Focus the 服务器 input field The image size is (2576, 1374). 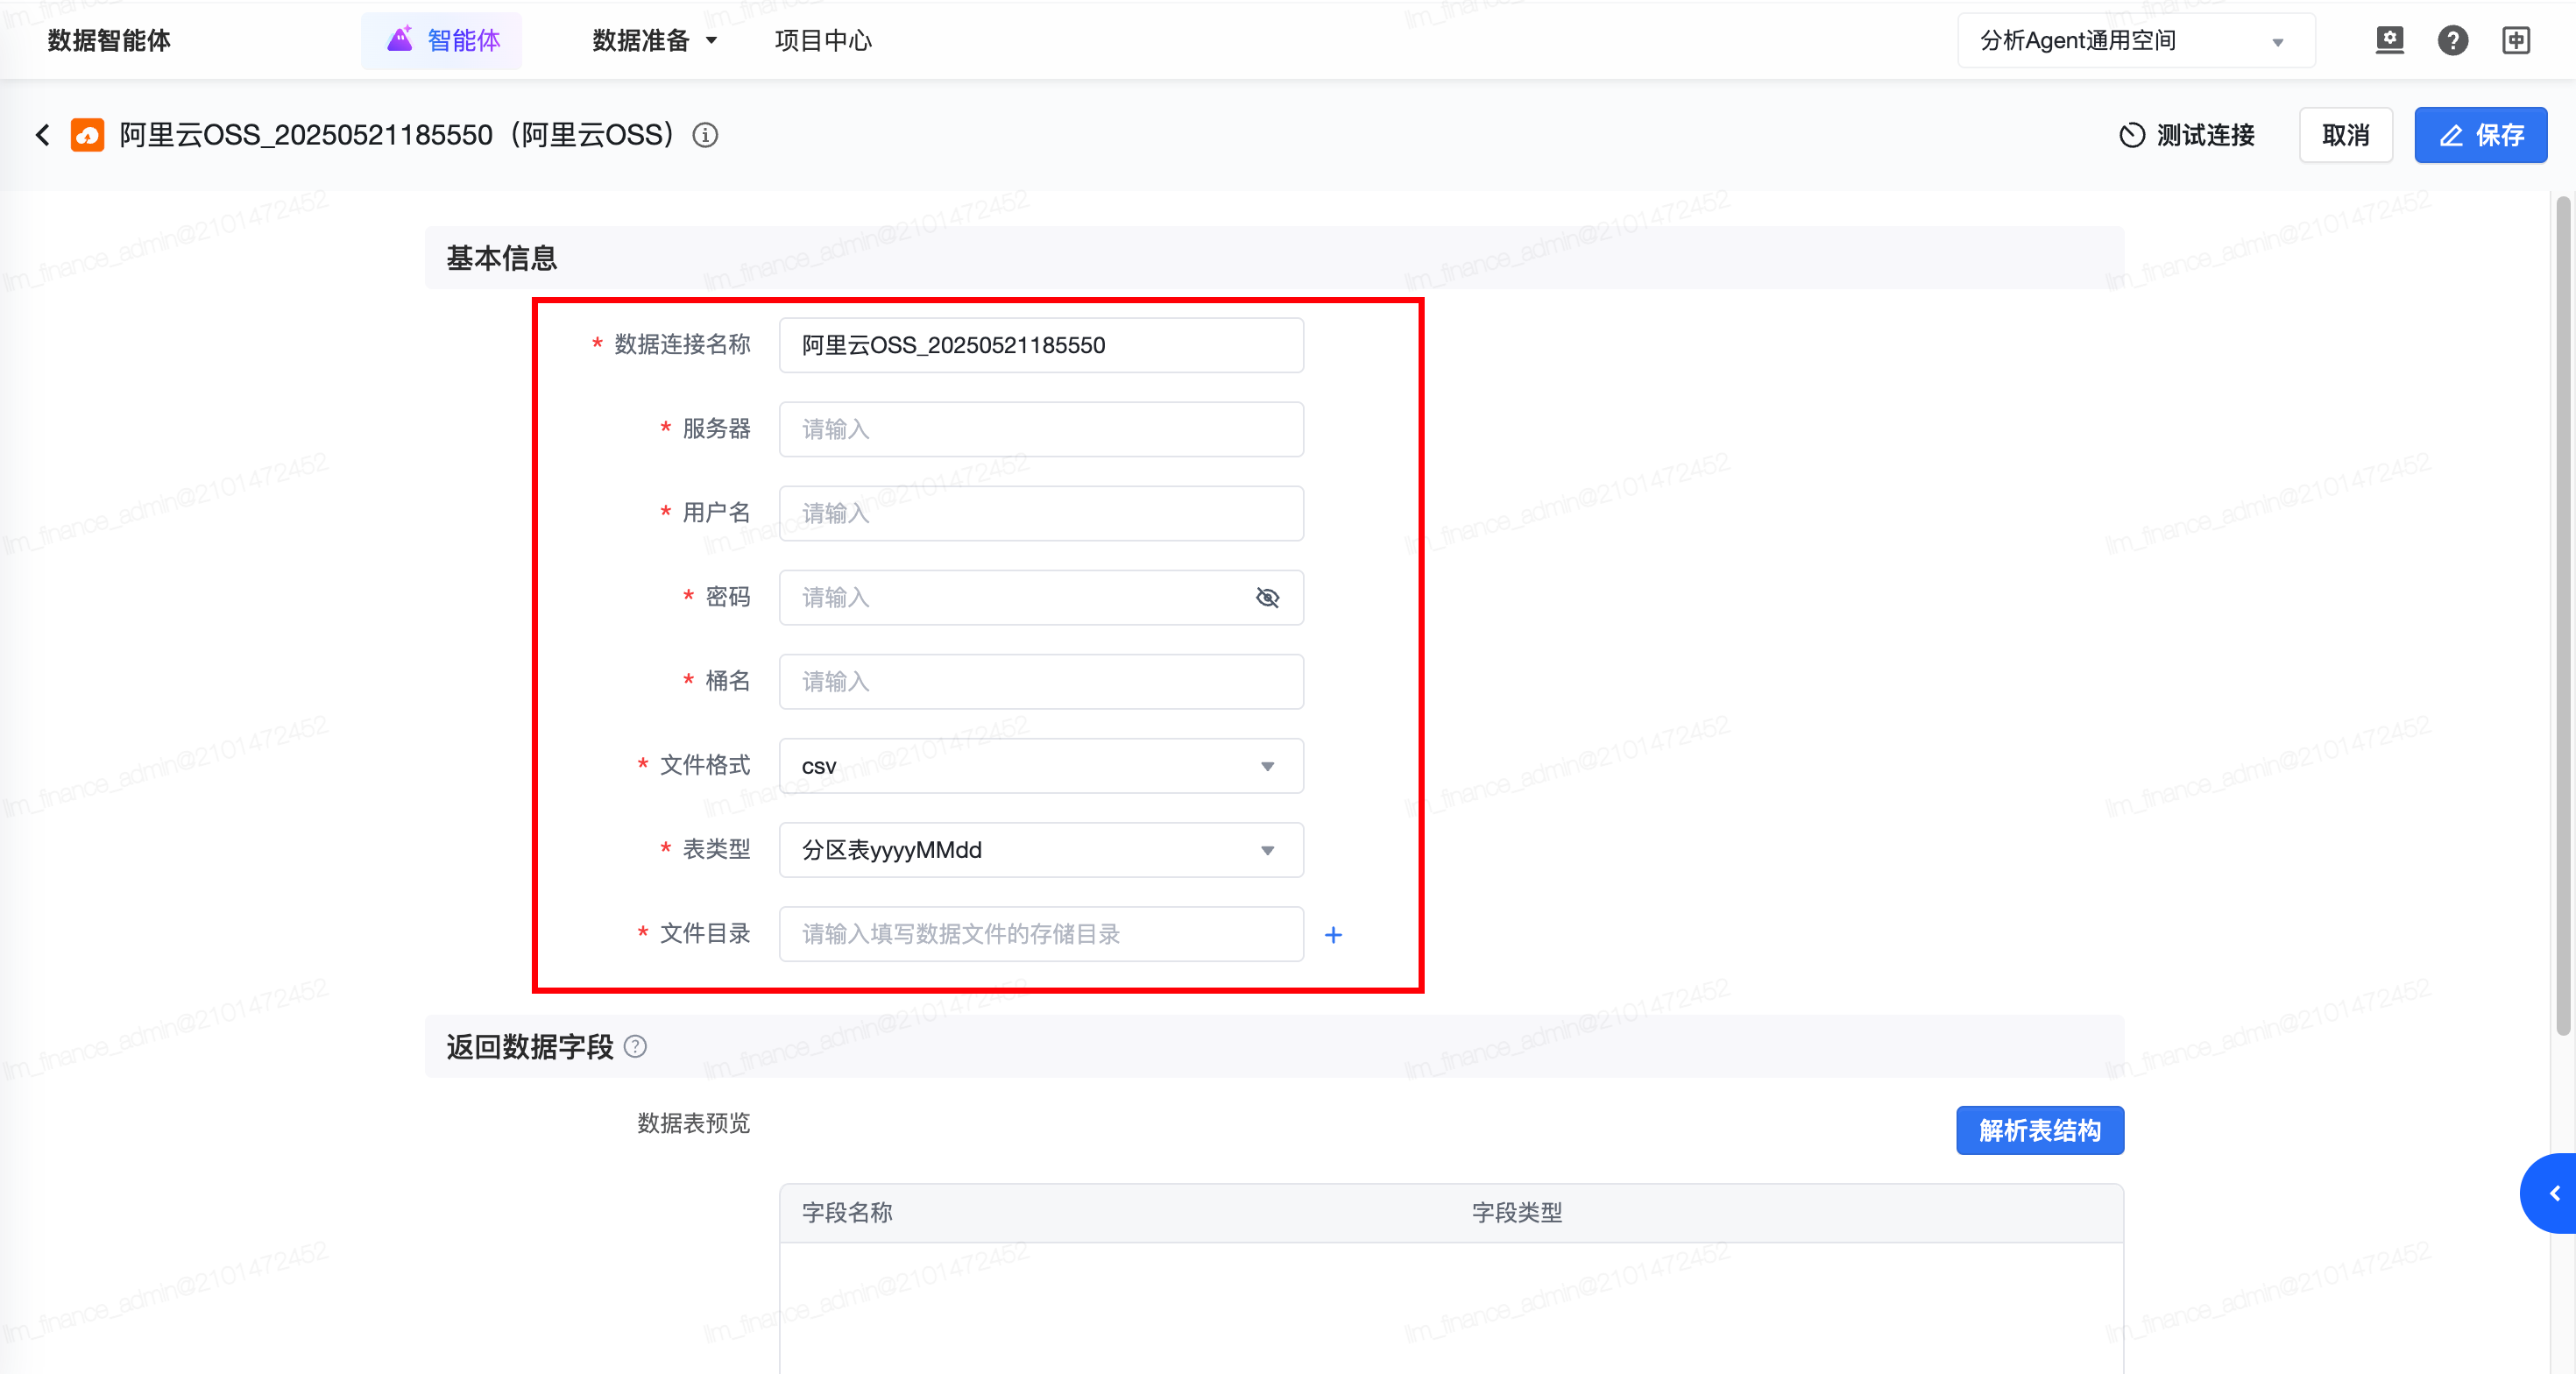(x=1041, y=429)
